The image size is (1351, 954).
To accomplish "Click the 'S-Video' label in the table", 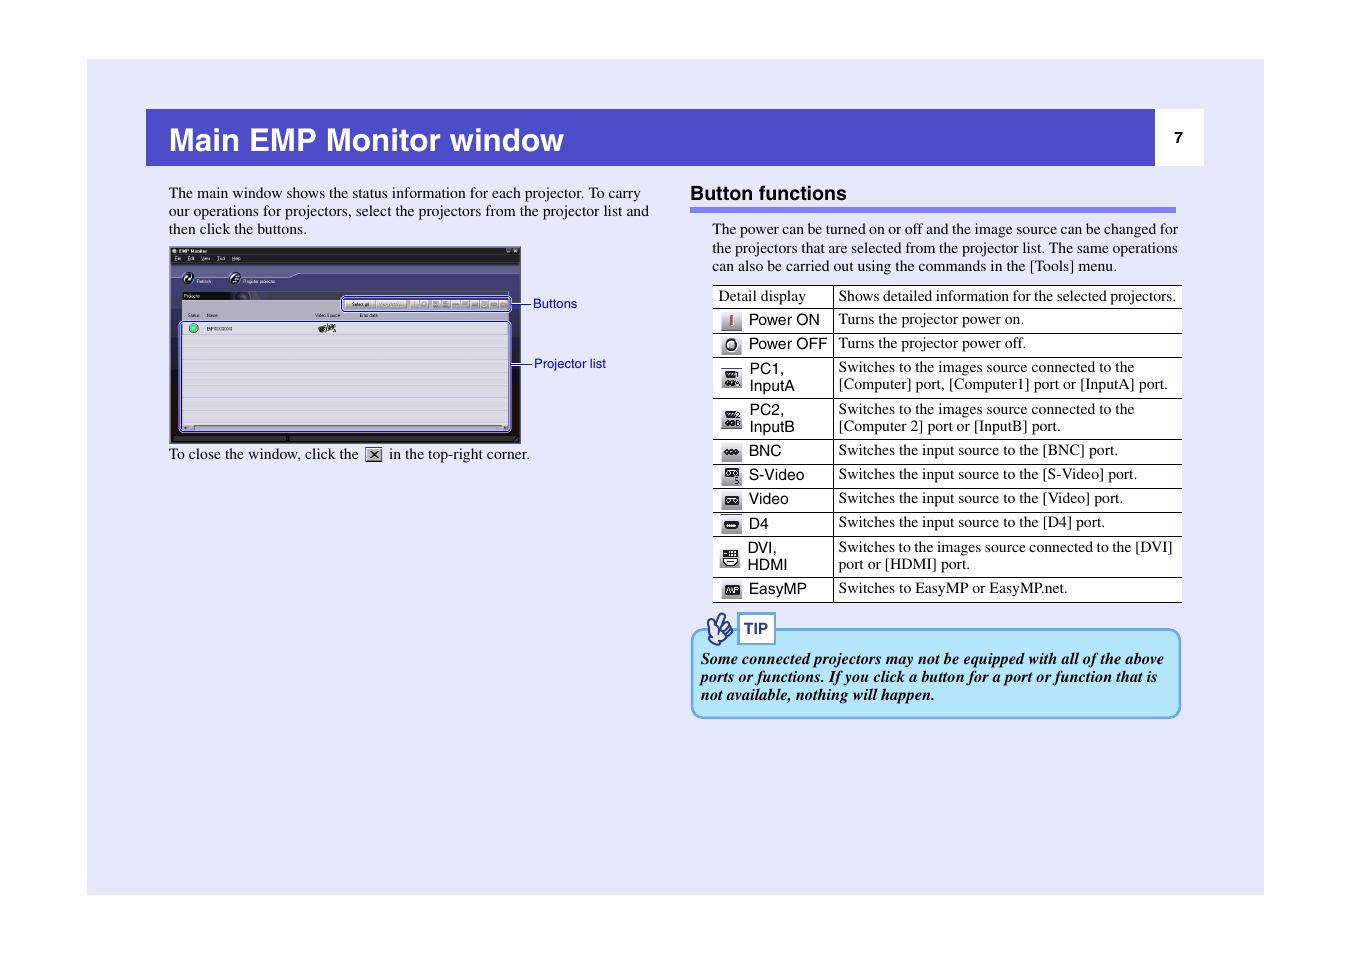I will pyautogui.click(x=777, y=475).
